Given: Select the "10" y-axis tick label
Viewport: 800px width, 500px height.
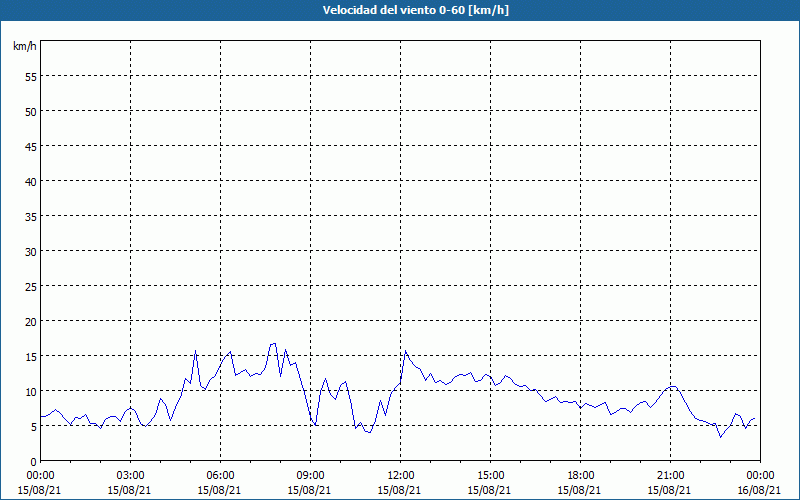Looking at the screenshot, I should point(31,391).
